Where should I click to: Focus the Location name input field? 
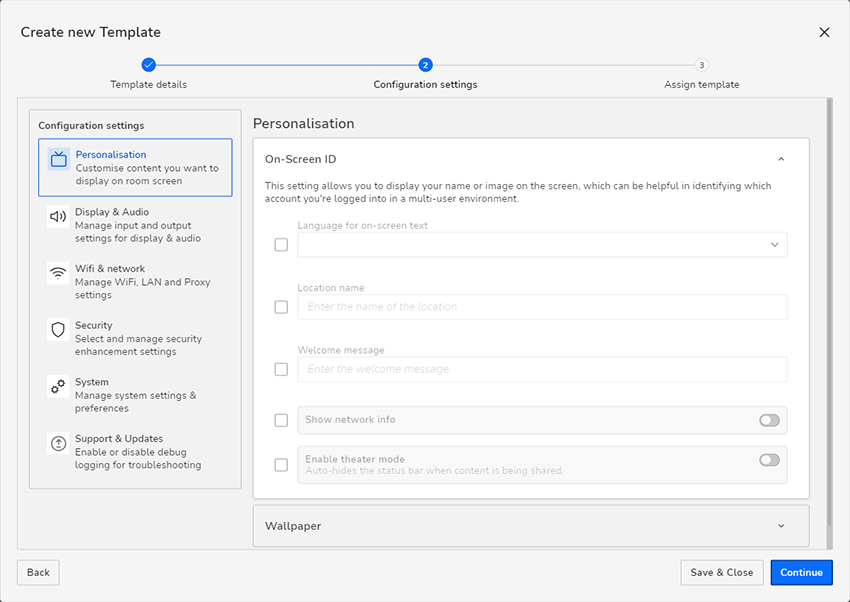[542, 307]
